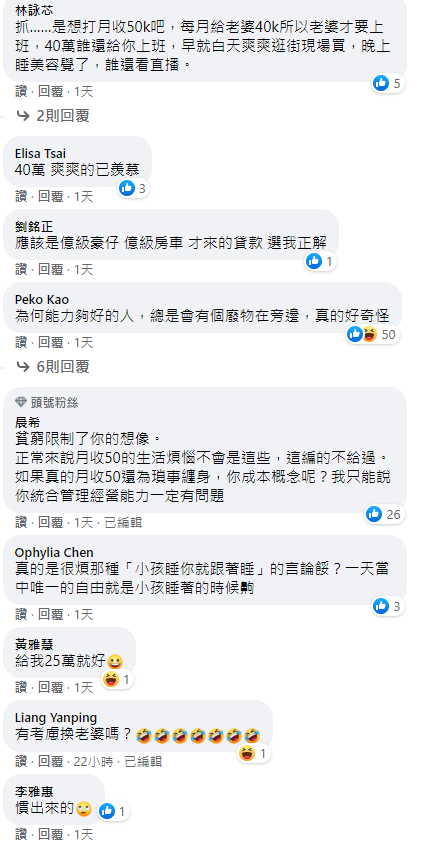This screenshot has width=446, height=845.
Task: Open reactions on Elisa Tsai's comment
Action: (x=133, y=188)
